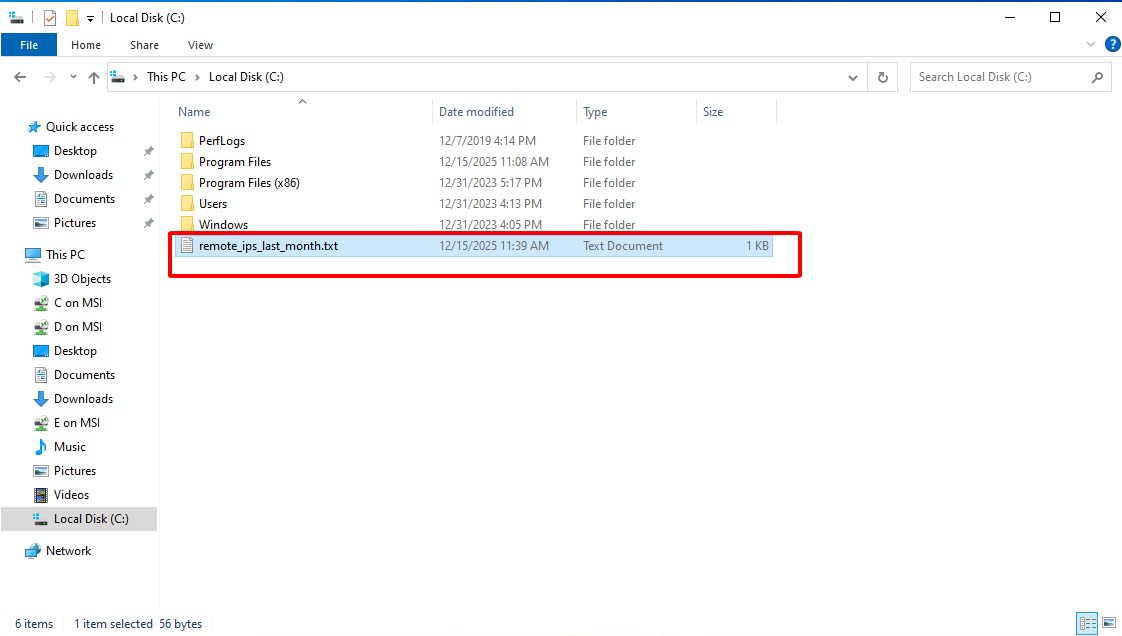Open the Recent locations dropdown arrow
This screenshot has width=1122, height=636.
[x=73, y=77]
